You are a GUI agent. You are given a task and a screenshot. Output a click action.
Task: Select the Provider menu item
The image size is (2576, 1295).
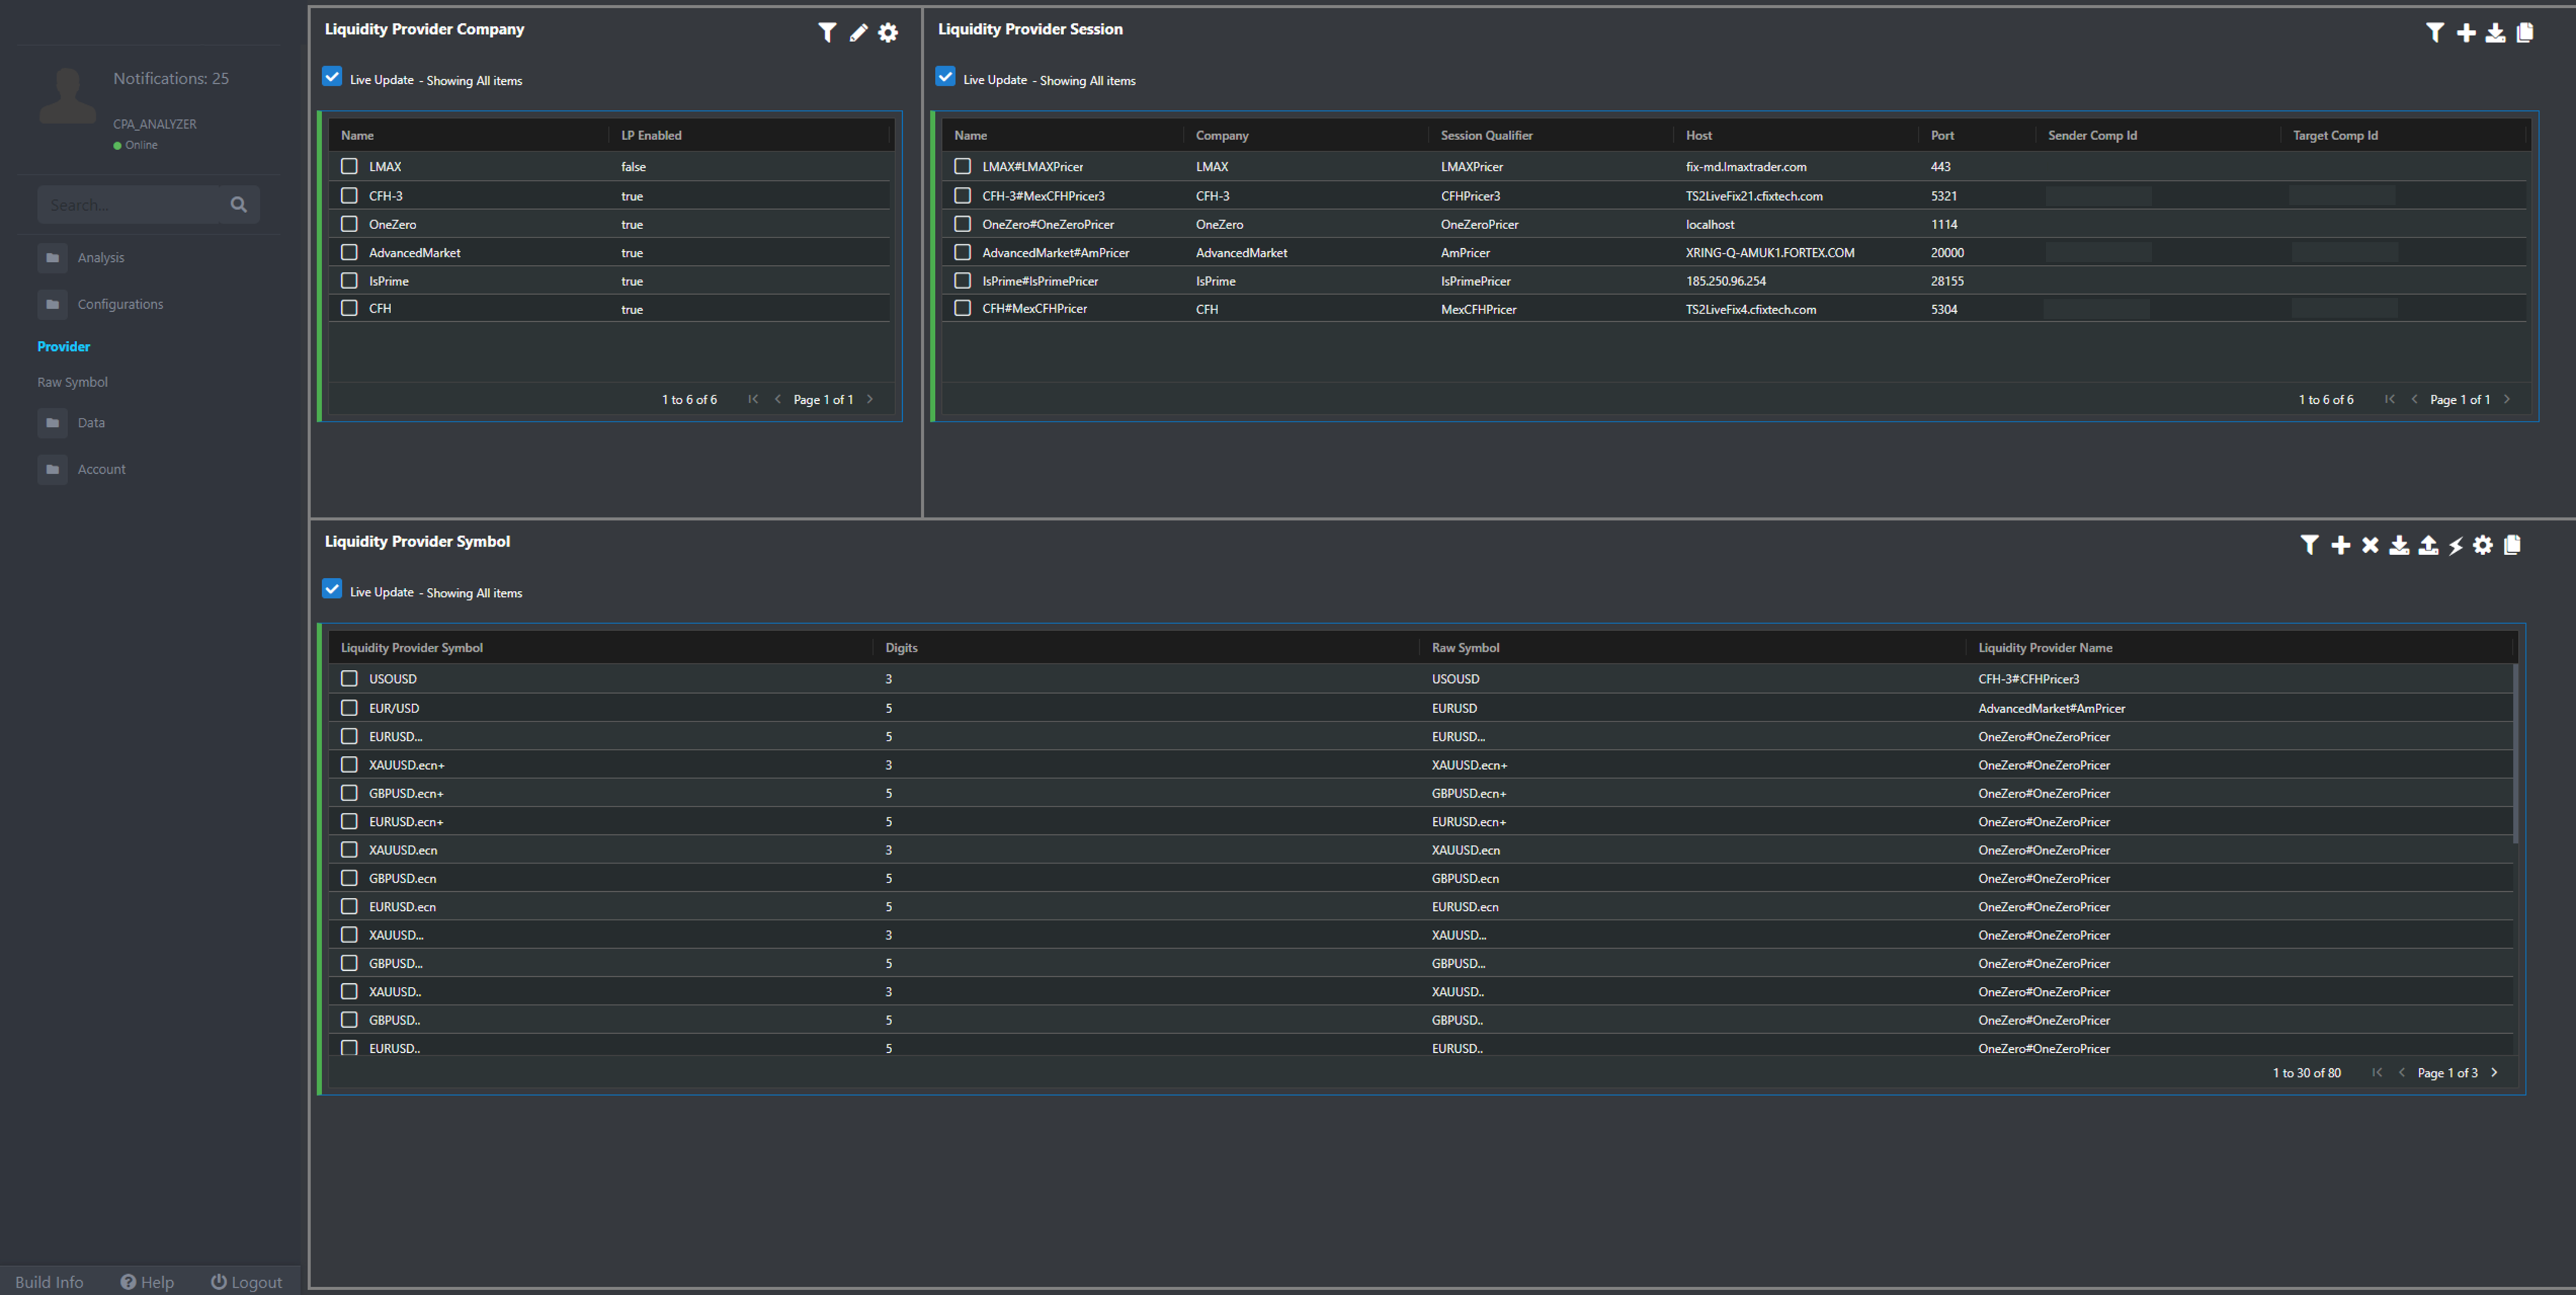click(x=64, y=347)
